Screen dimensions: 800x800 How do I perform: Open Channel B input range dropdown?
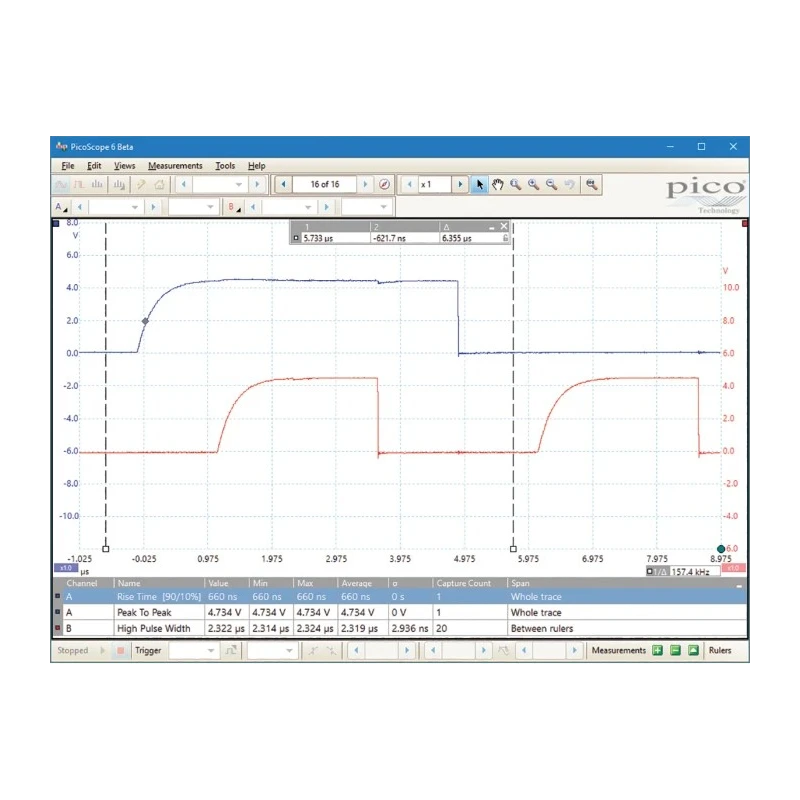coord(308,207)
